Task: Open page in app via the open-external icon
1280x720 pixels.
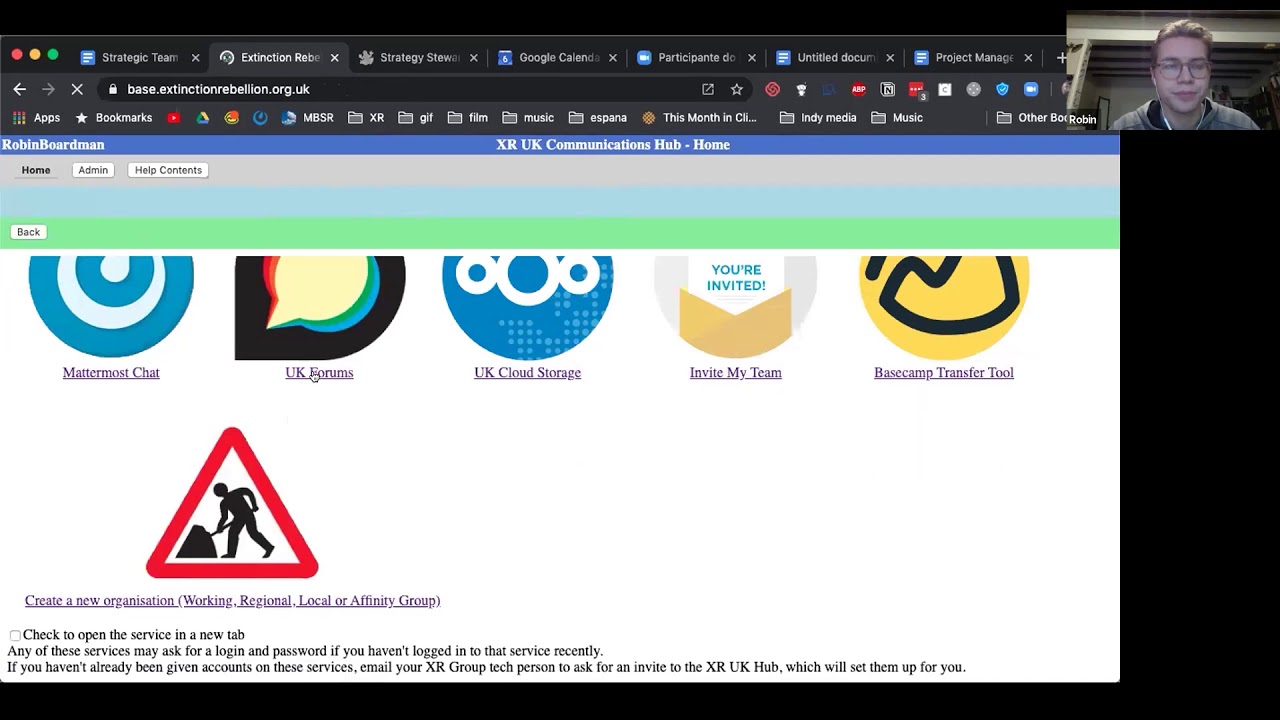Action: pyautogui.click(x=708, y=89)
